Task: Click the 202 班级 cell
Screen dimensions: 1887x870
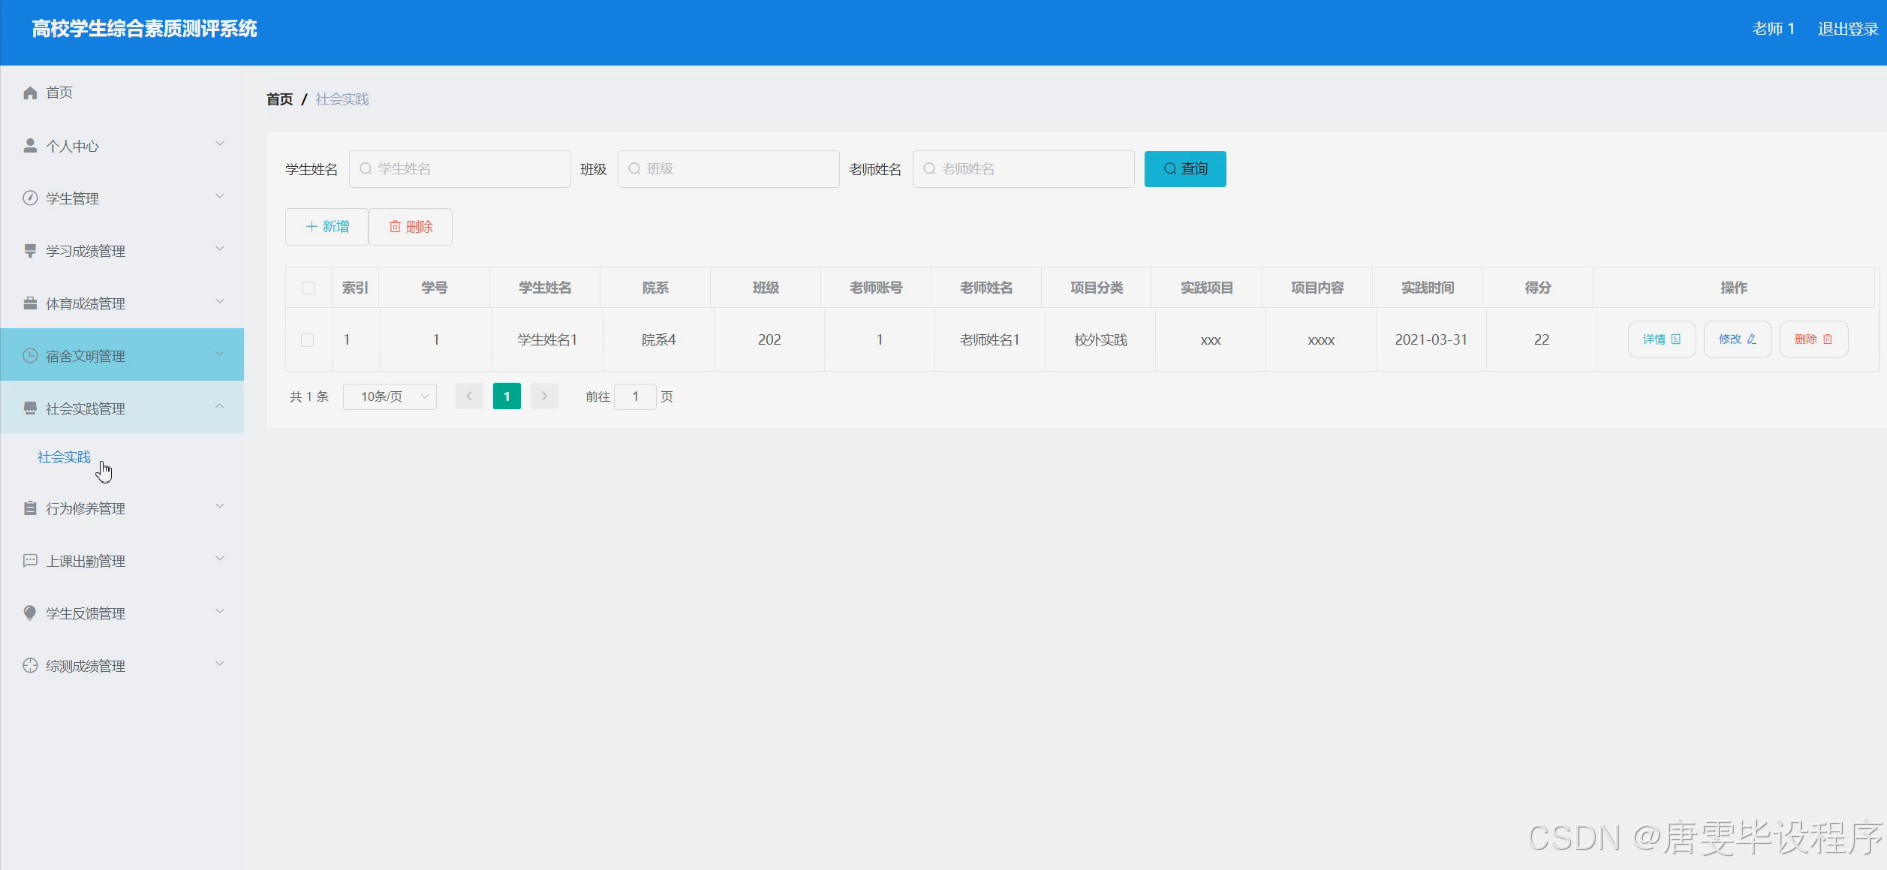Action: [x=769, y=340]
